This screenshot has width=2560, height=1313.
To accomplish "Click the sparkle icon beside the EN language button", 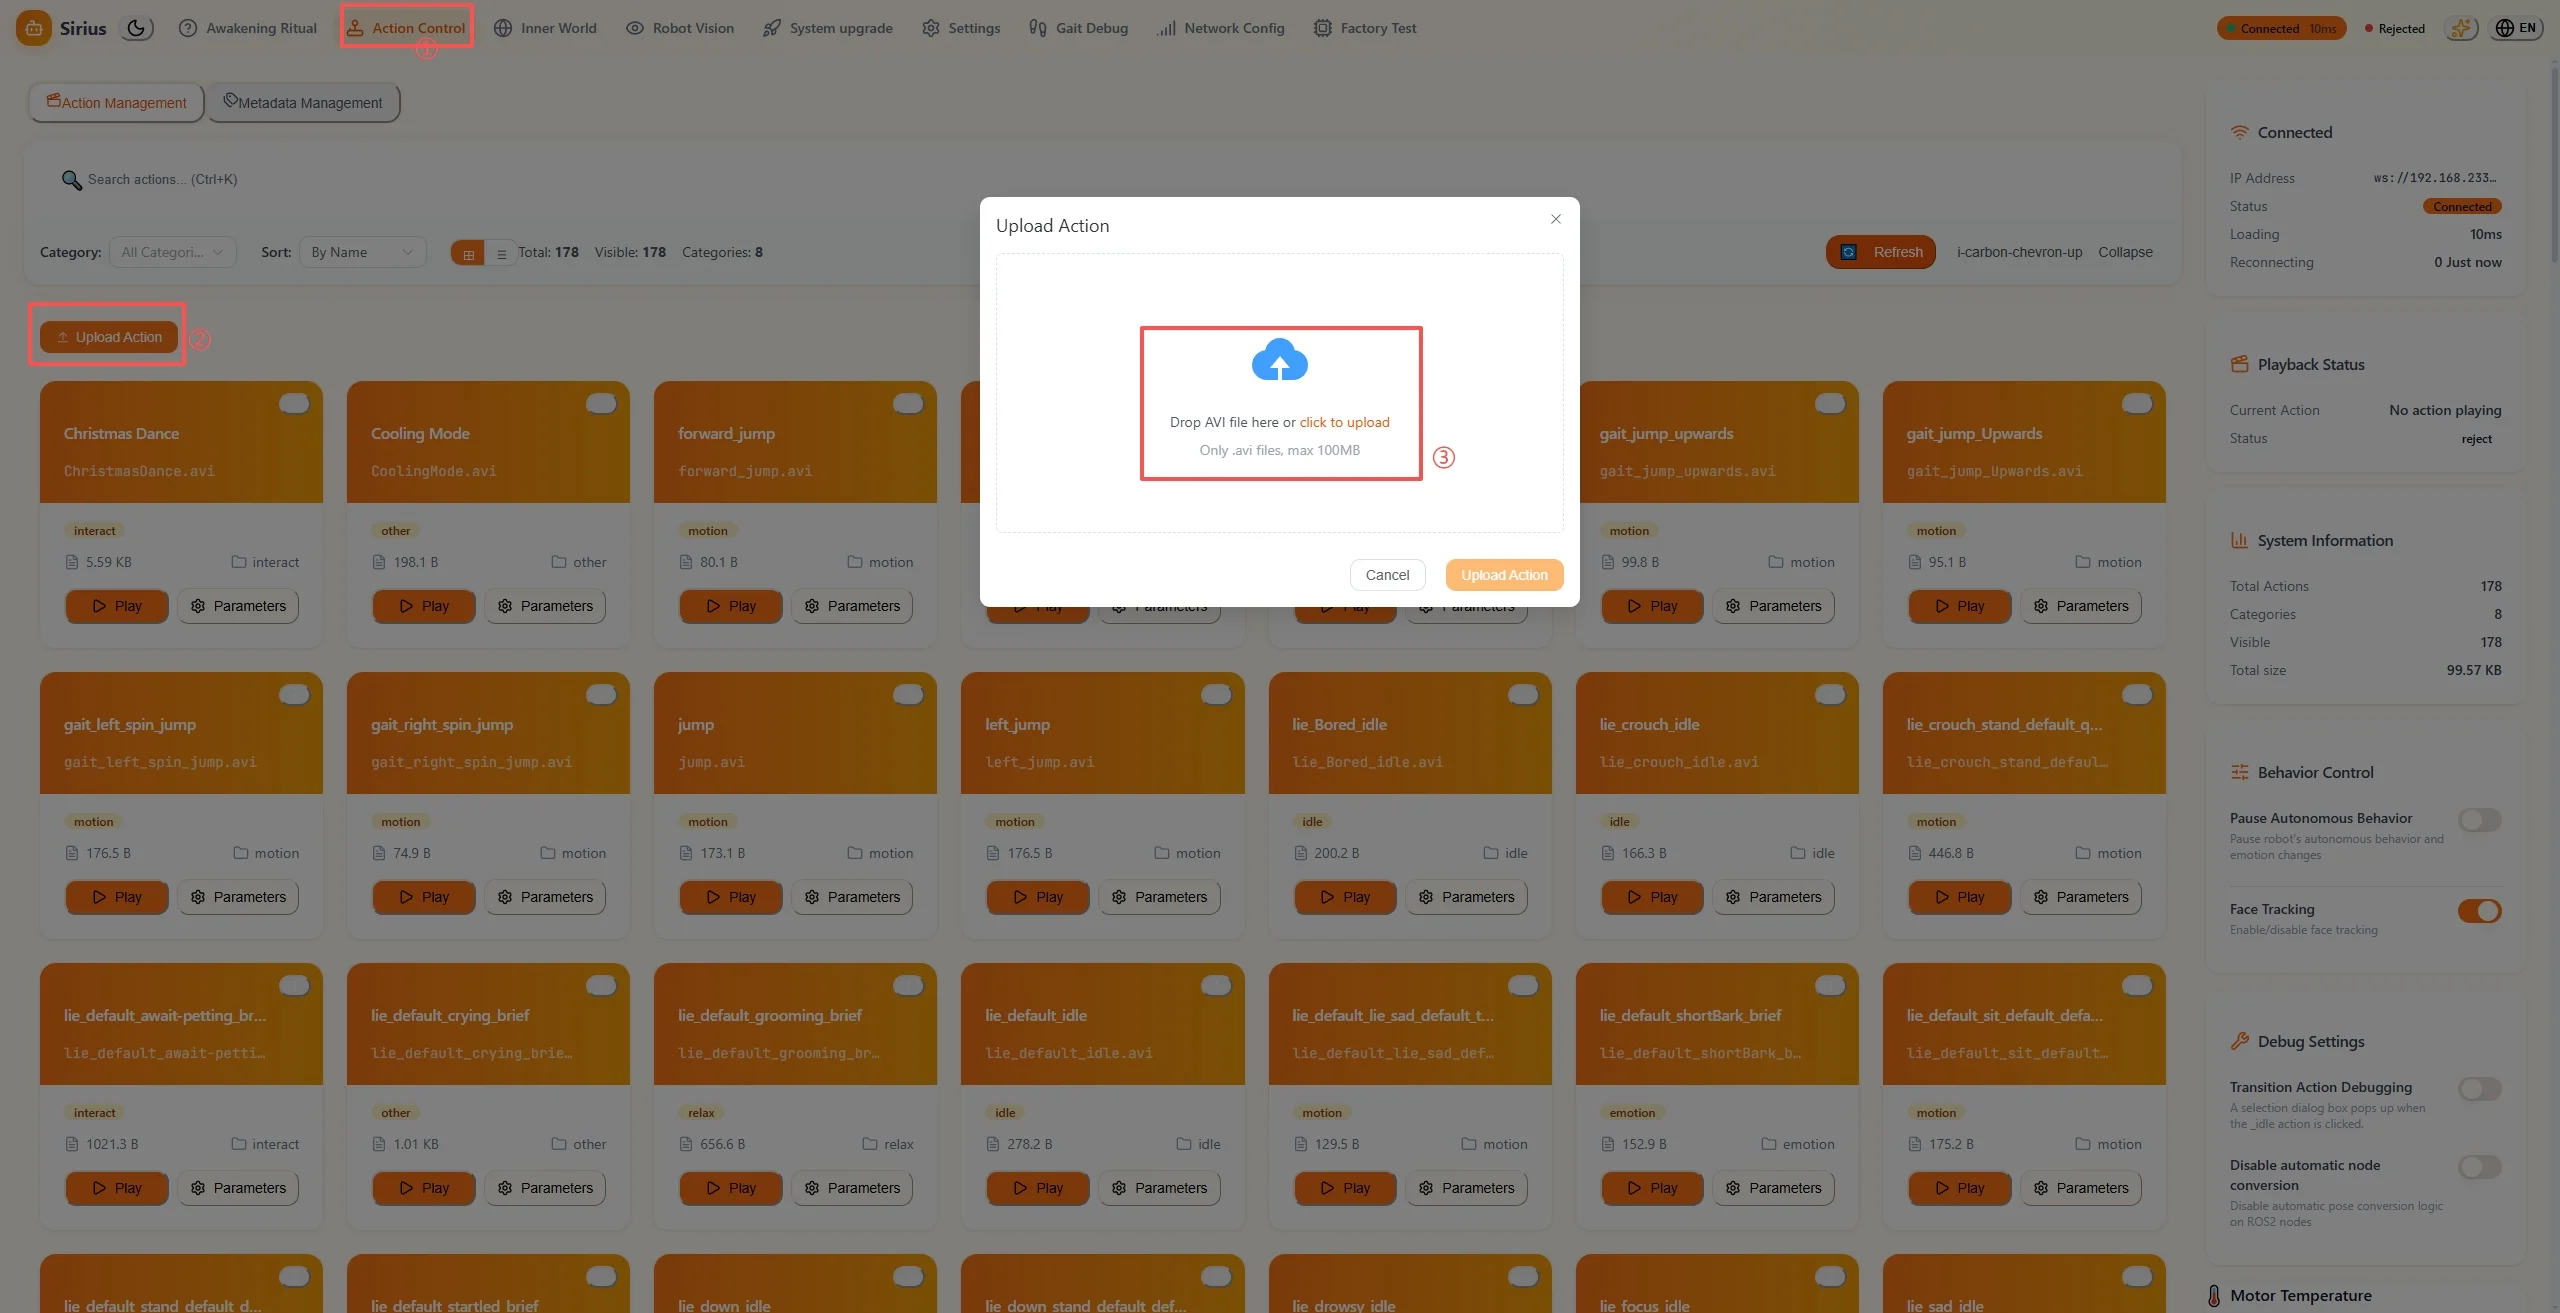I will click(x=2461, y=28).
